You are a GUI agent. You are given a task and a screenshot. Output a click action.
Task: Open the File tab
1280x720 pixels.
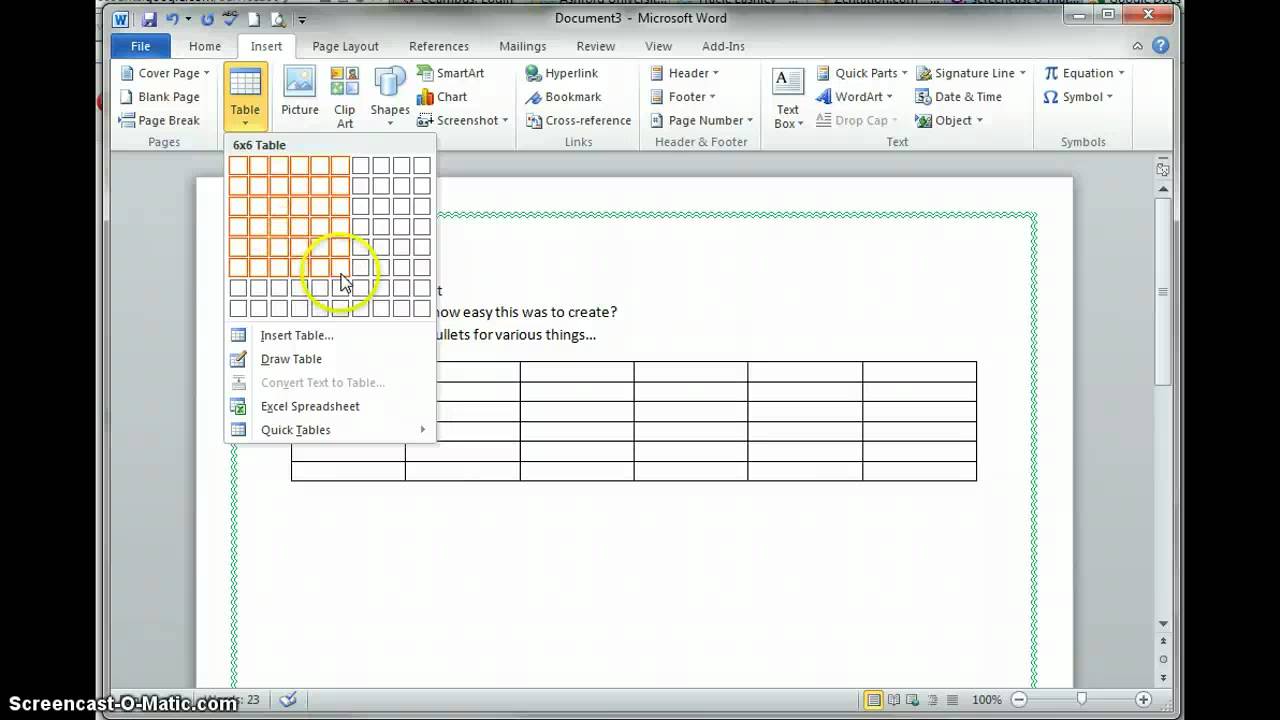point(141,46)
